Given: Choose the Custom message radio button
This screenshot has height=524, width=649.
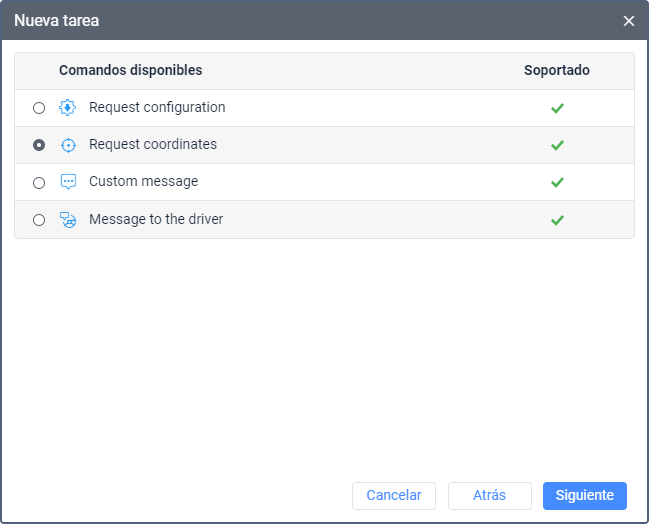Looking at the screenshot, I should (39, 183).
